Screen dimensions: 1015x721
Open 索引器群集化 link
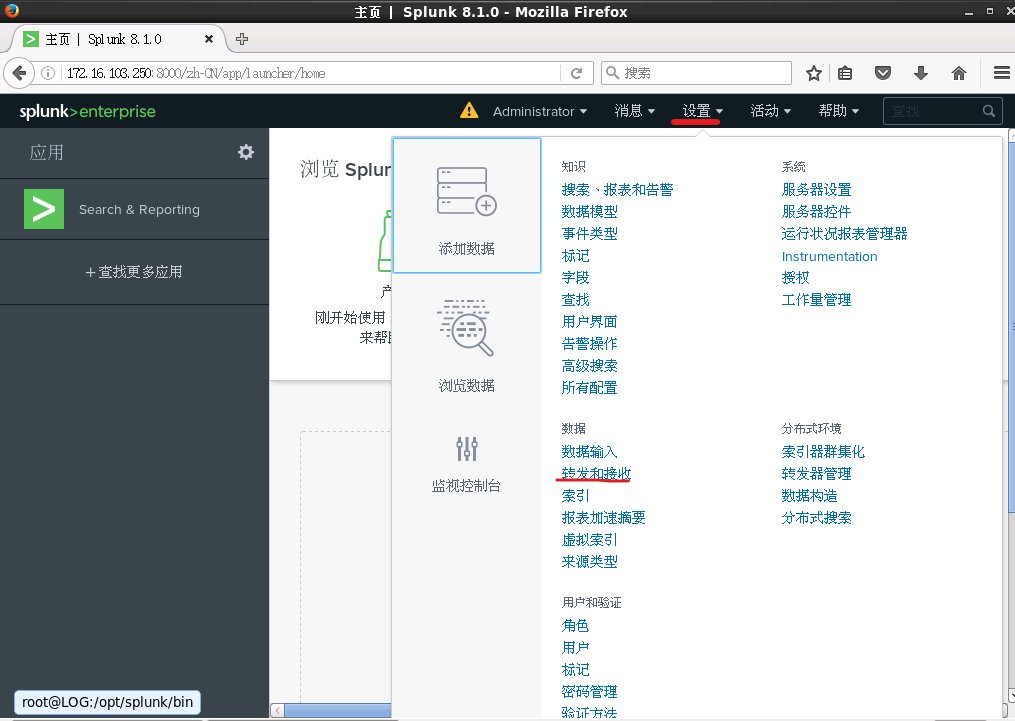tap(823, 452)
